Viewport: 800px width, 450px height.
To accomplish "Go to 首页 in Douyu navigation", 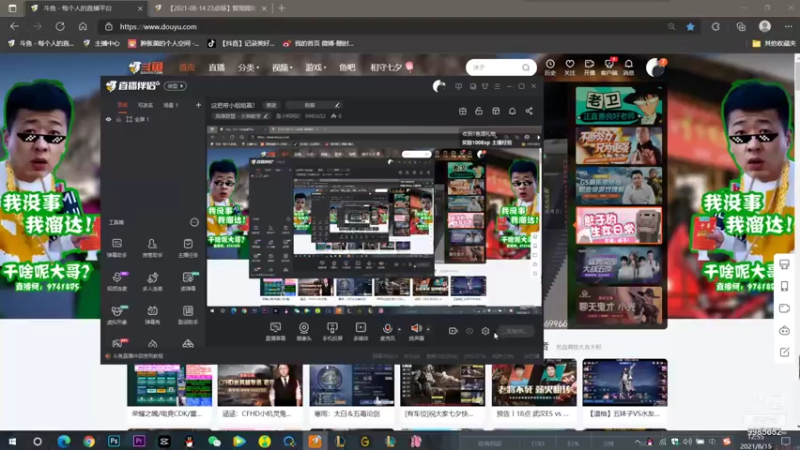I will tap(187, 67).
